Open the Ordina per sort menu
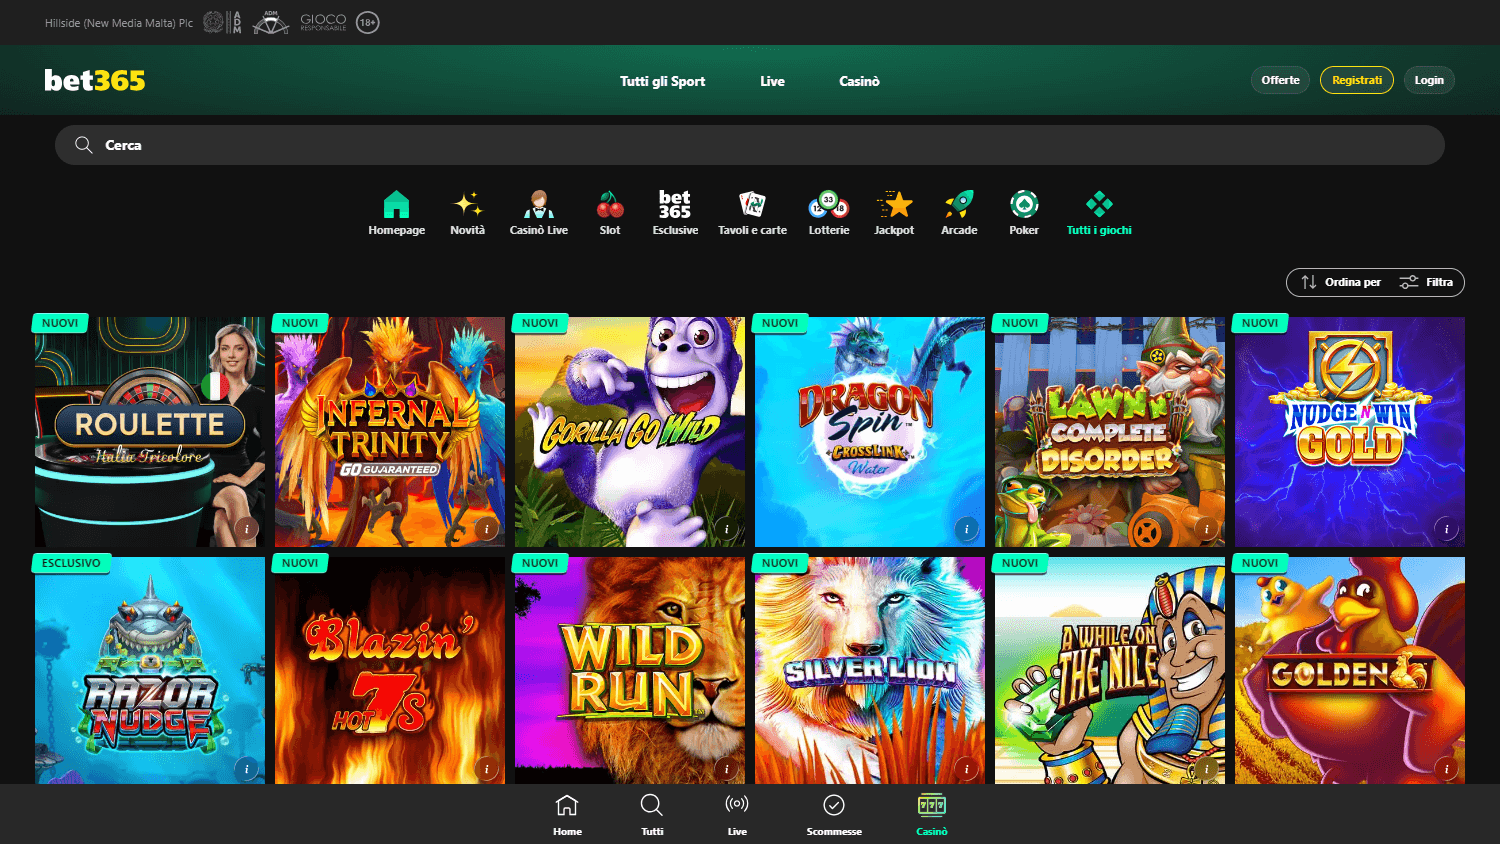The width and height of the screenshot is (1500, 844). pyautogui.click(x=1341, y=282)
